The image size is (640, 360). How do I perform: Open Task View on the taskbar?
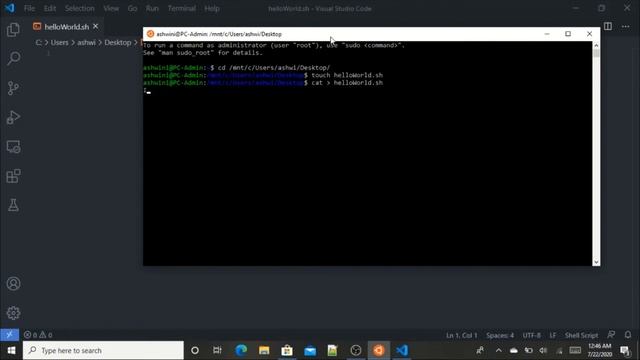[217, 351]
